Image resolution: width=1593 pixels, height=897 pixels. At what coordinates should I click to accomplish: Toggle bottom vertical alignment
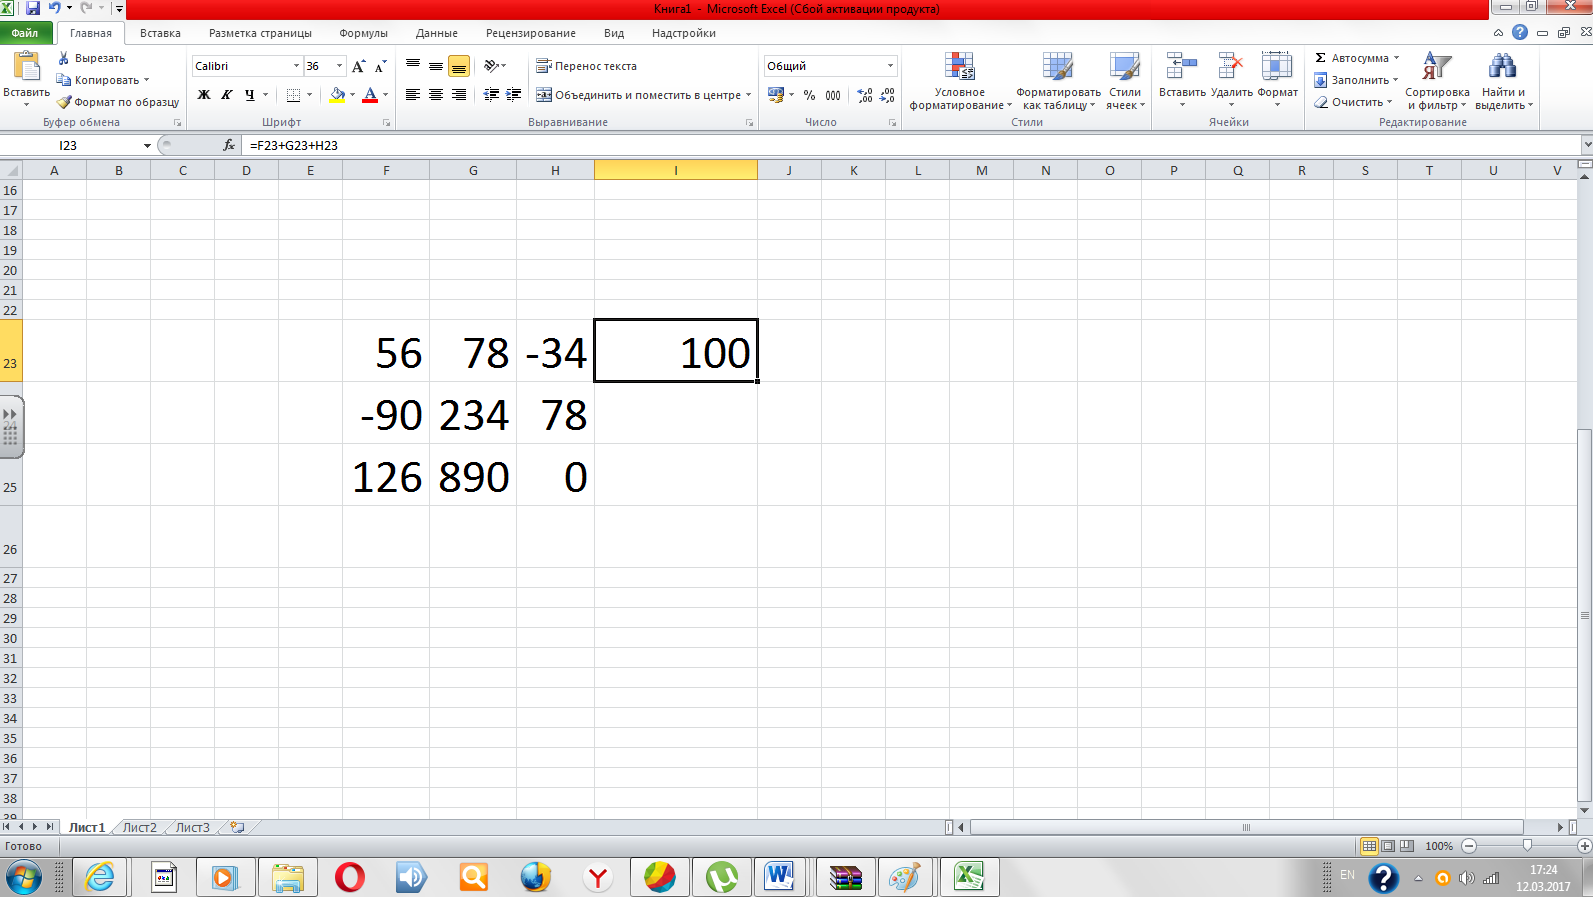click(458, 66)
